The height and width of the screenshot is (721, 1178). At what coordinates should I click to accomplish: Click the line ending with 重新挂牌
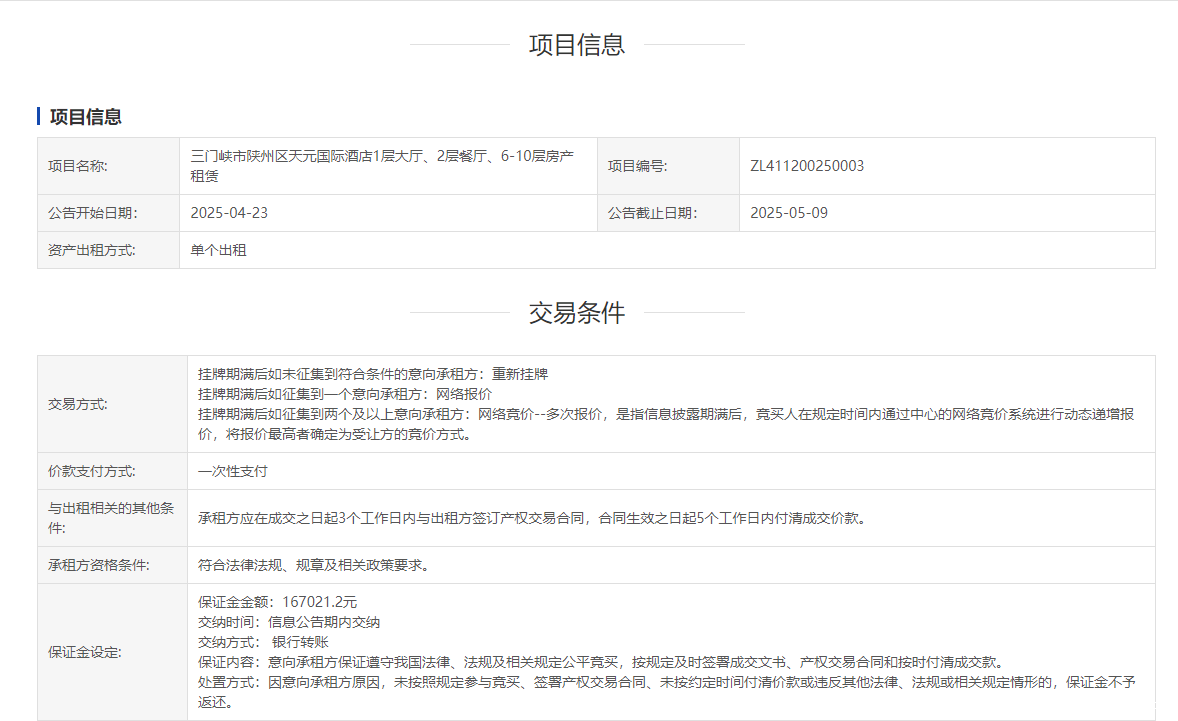[x=373, y=374]
